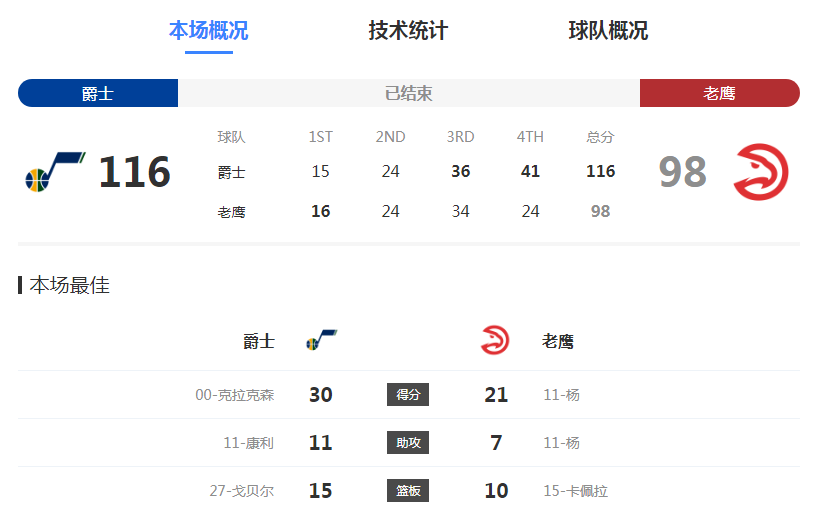Open player 15-卡佩拉 link
Image resolution: width=836 pixels, height=513 pixels.
coord(576,491)
